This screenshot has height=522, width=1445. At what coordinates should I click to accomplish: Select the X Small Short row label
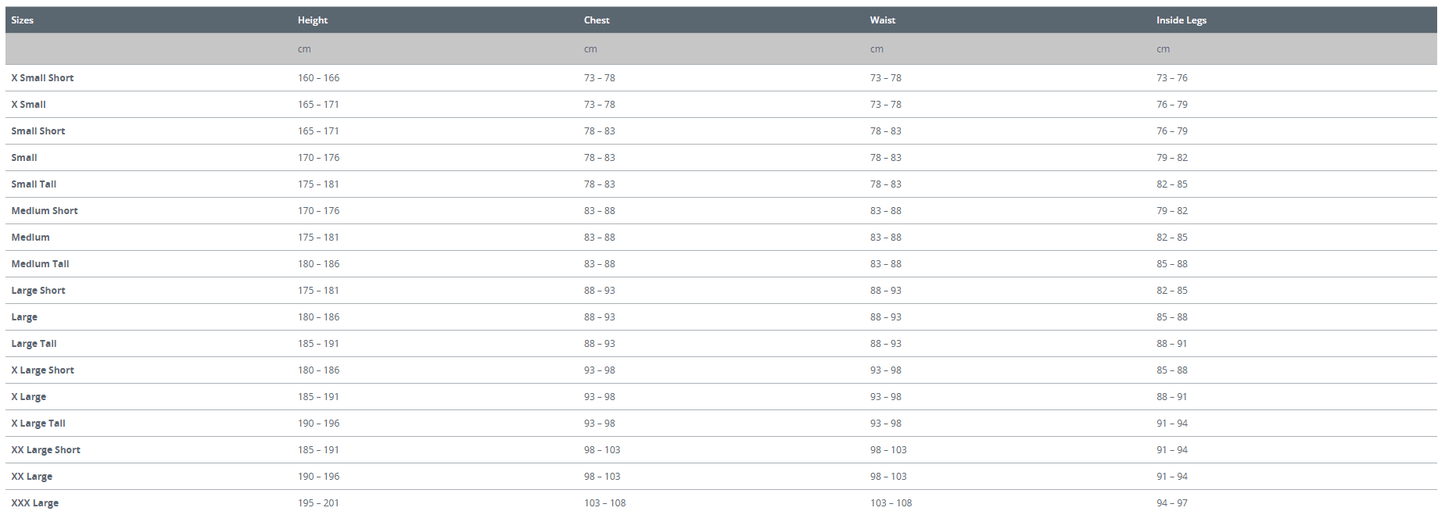pyautogui.click(x=42, y=78)
